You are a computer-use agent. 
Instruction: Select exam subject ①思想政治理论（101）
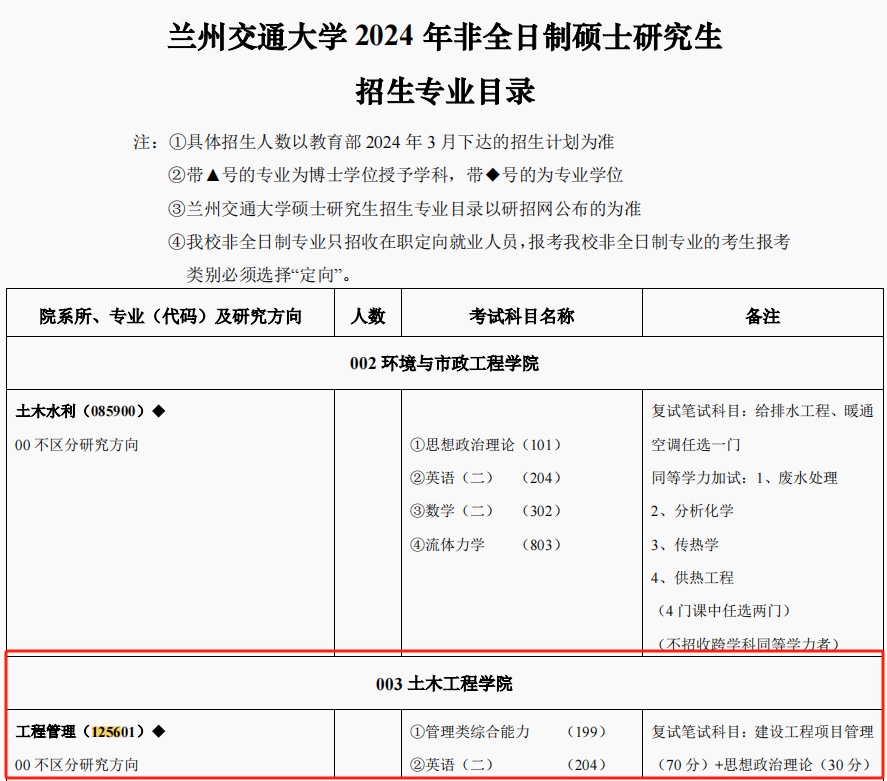pos(485,445)
